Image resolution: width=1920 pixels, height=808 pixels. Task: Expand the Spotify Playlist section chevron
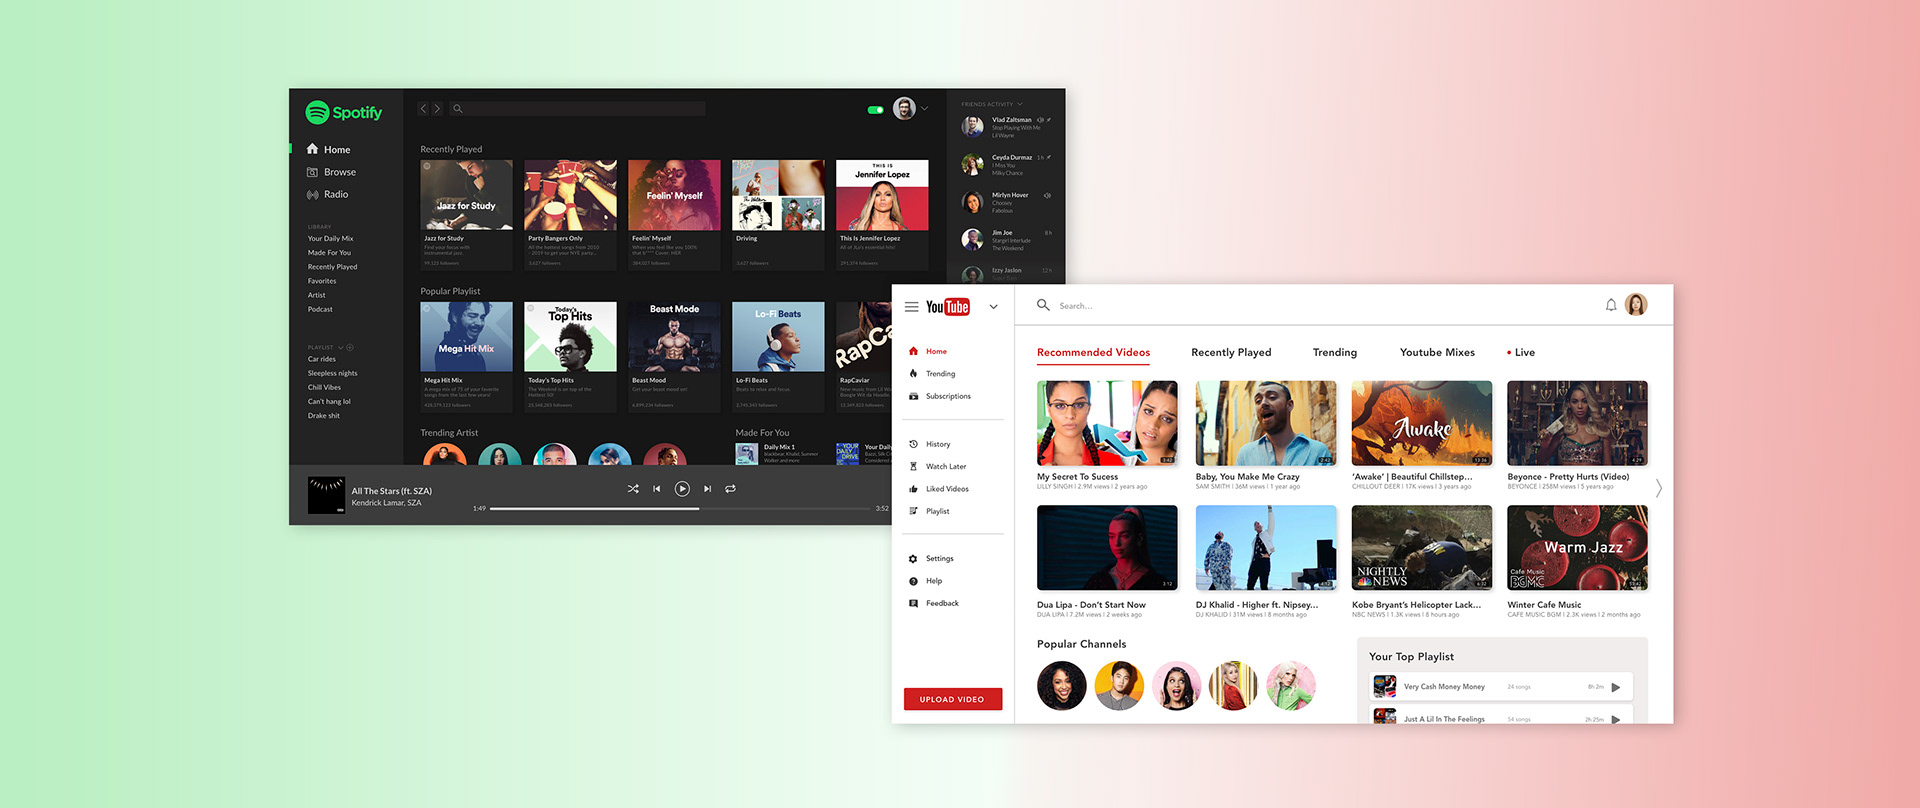click(x=340, y=348)
